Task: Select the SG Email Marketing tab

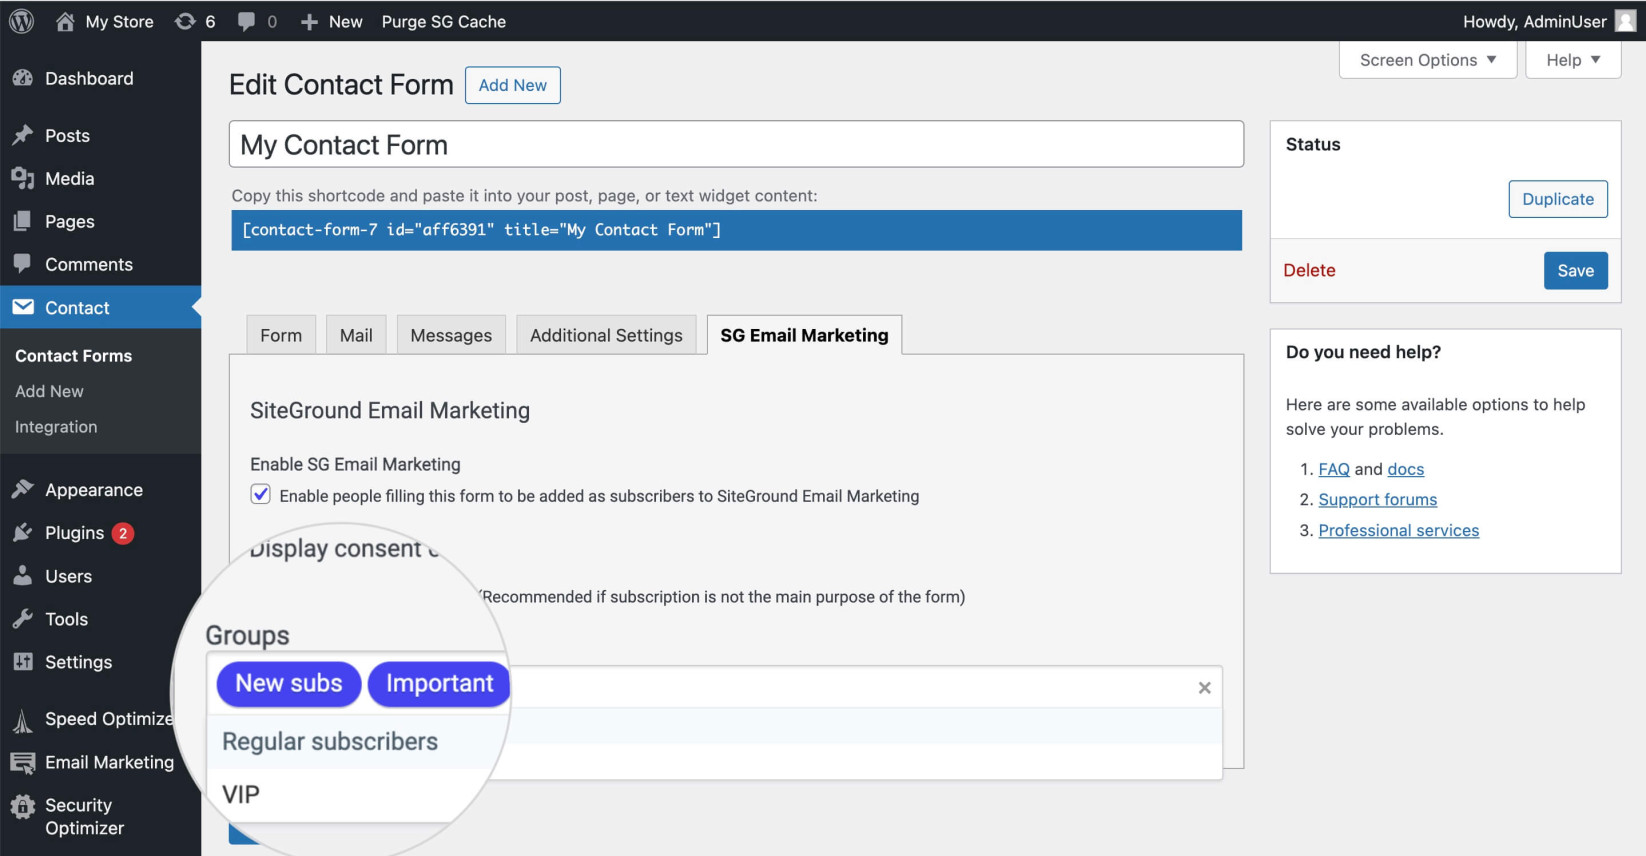Action: click(804, 335)
